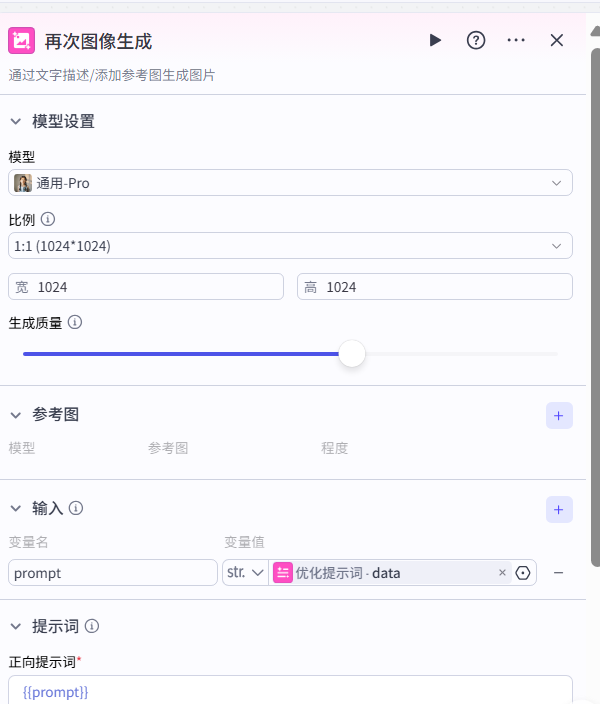Click the info icon beside 生成质量

[x=75, y=323]
